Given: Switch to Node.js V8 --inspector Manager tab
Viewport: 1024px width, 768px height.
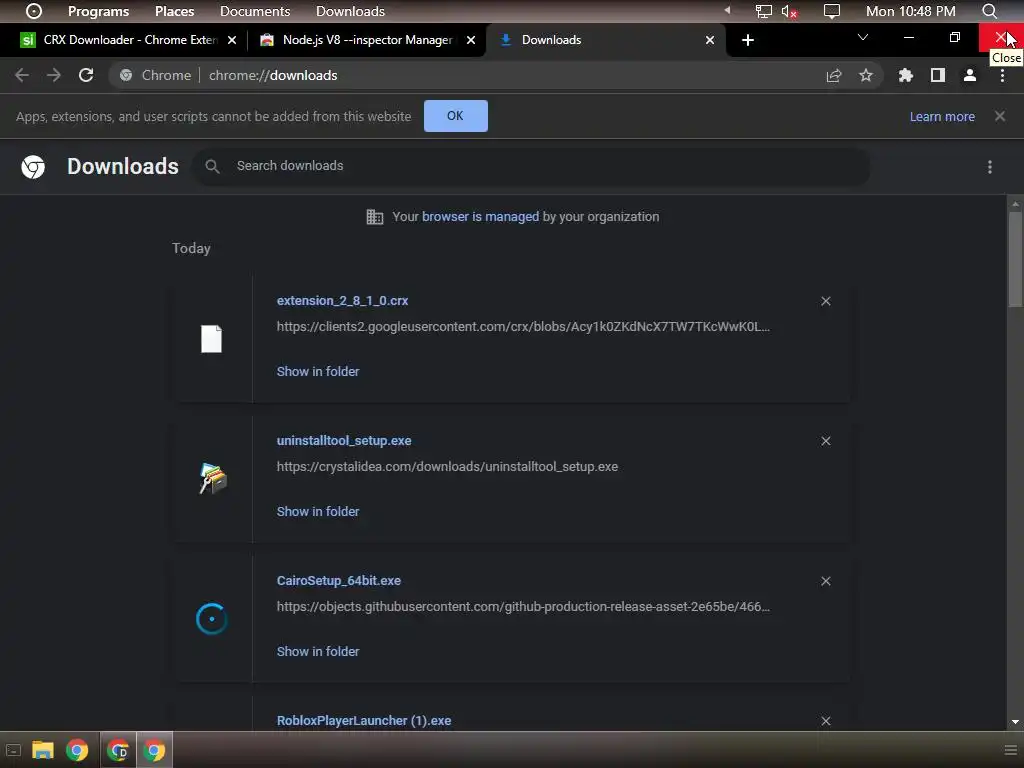Looking at the screenshot, I should click(x=366, y=40).
